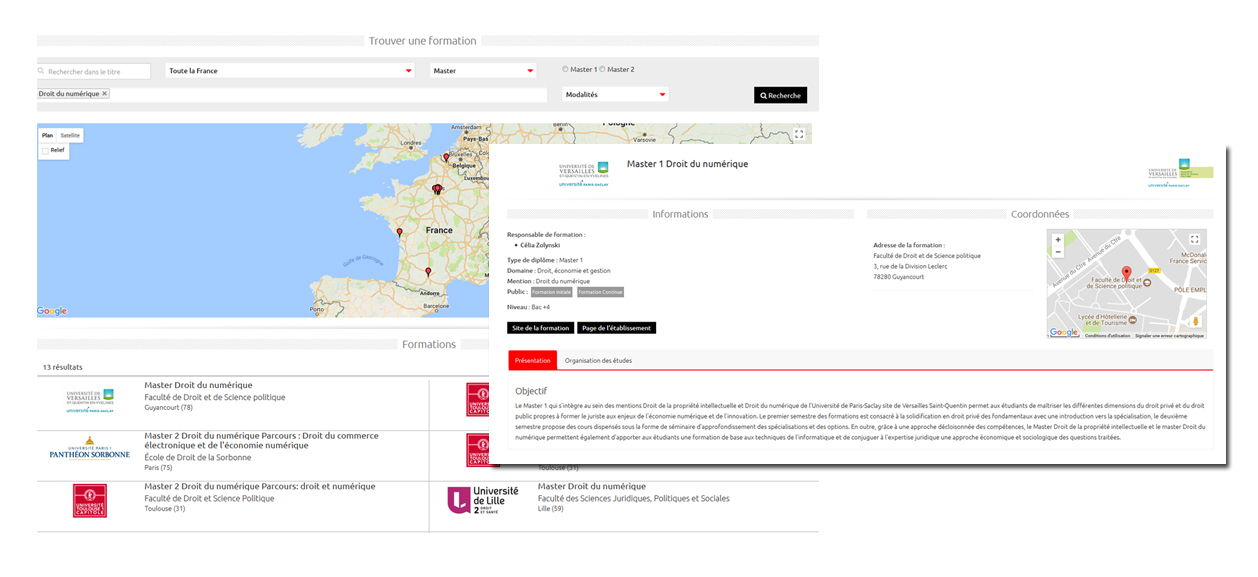Click the red marker on the mini map
Screen dimensions: 1258x577
(x=1126, y=273)
